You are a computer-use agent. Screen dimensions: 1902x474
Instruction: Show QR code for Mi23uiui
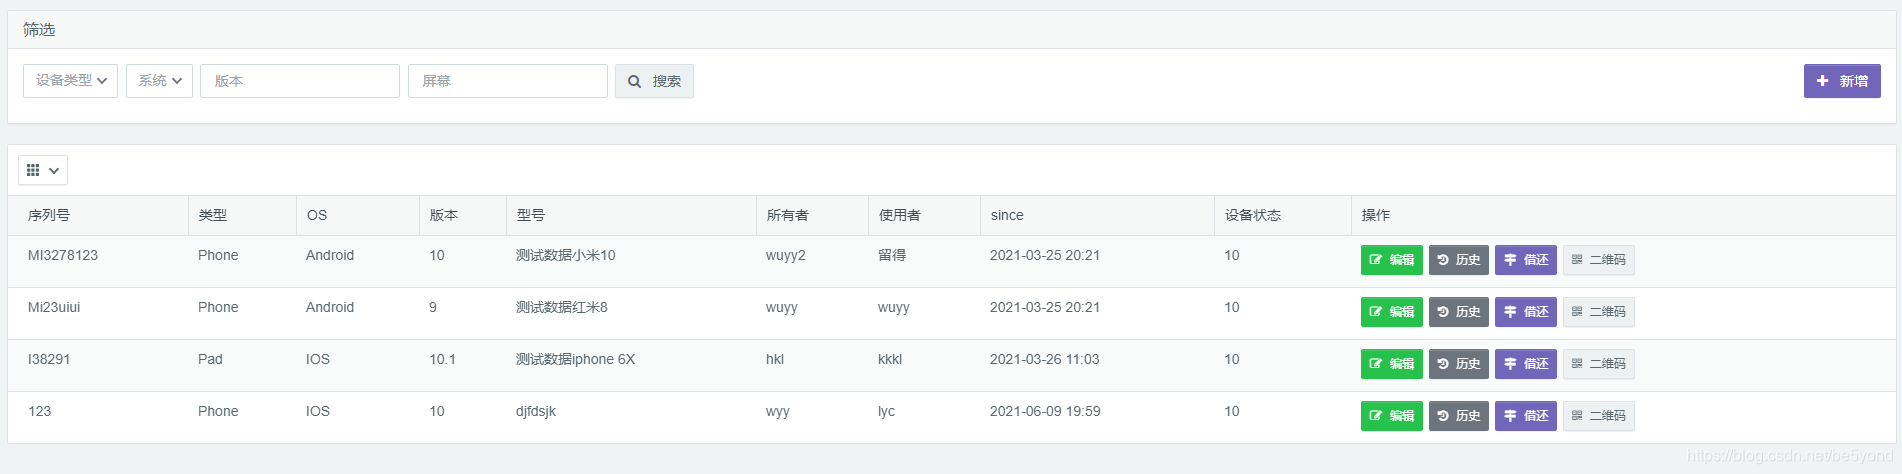(x=1598, y=312)
